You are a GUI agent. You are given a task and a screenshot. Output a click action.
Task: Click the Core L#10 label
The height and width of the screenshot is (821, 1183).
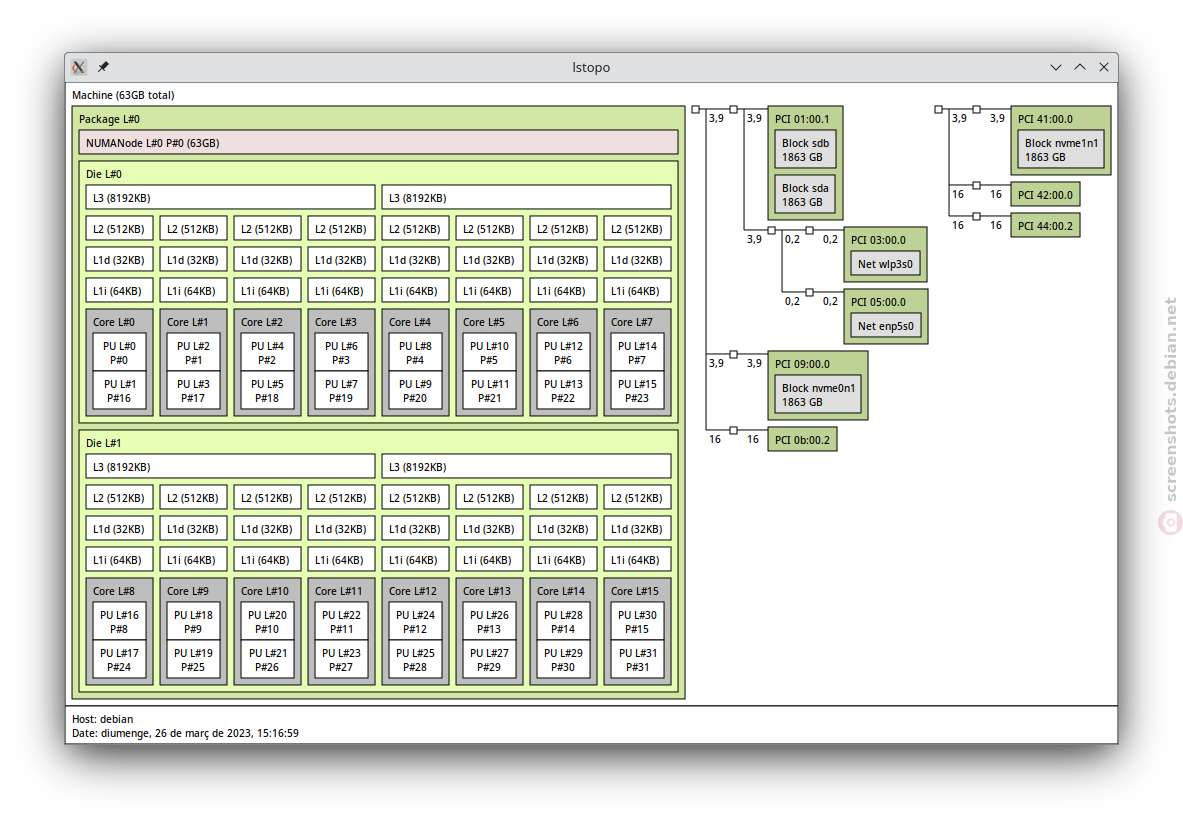[x=265, y=591]
